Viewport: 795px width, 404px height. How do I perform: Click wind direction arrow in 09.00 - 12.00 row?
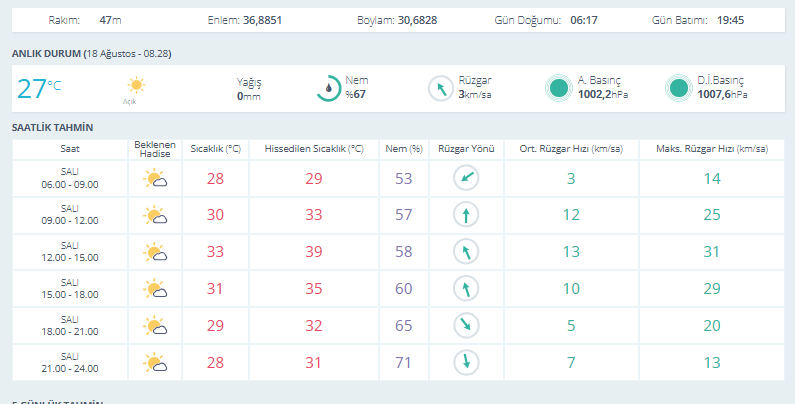(x=466, y=215)
